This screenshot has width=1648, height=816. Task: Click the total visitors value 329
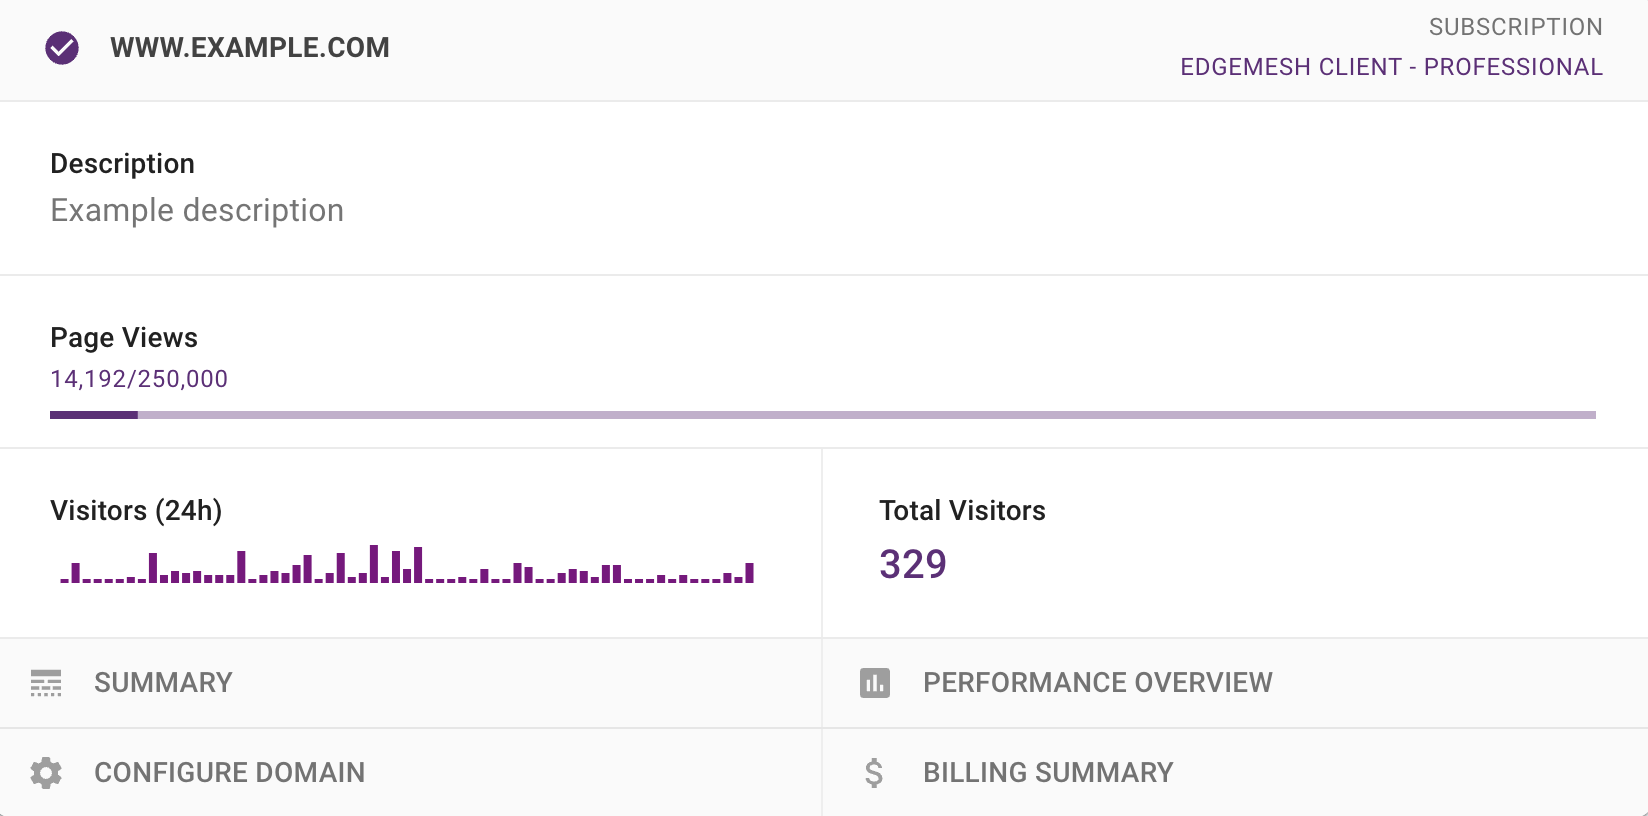click(x=913, y=564)
